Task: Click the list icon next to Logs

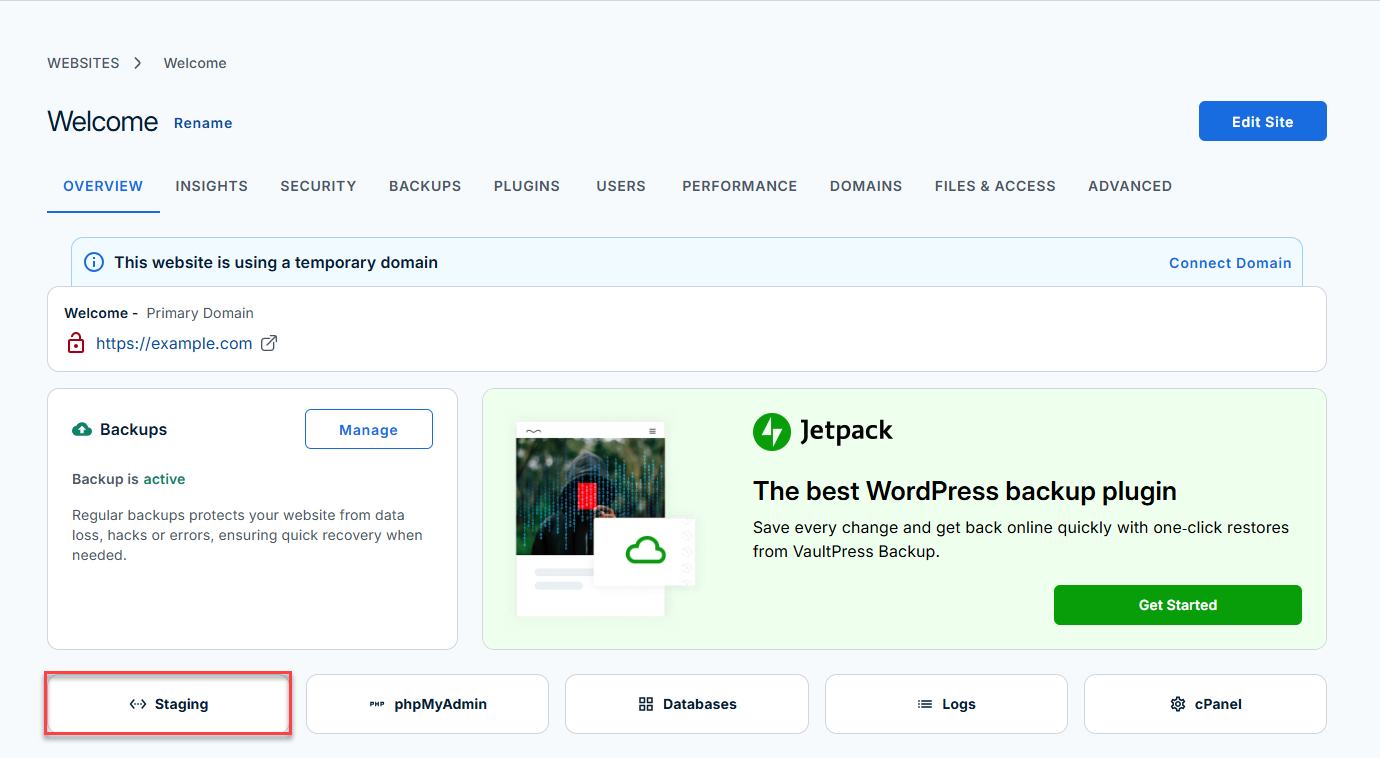Action: tap(925, 704)
